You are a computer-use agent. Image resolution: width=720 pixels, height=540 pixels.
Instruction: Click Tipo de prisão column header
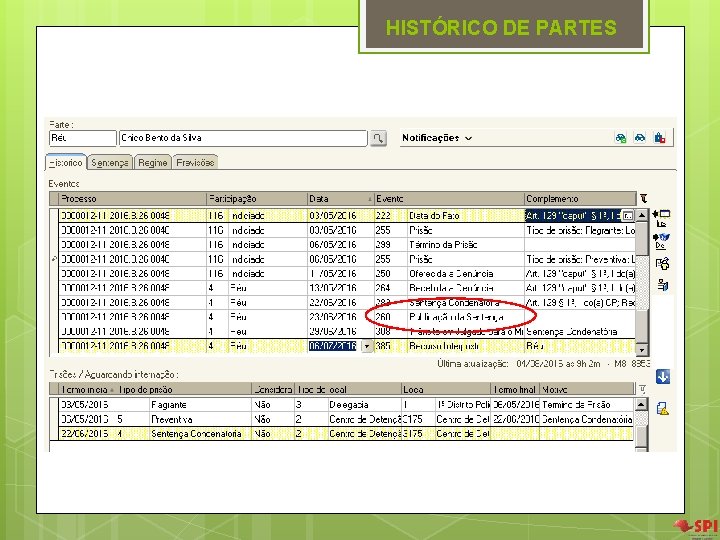[x=183, y=389]
